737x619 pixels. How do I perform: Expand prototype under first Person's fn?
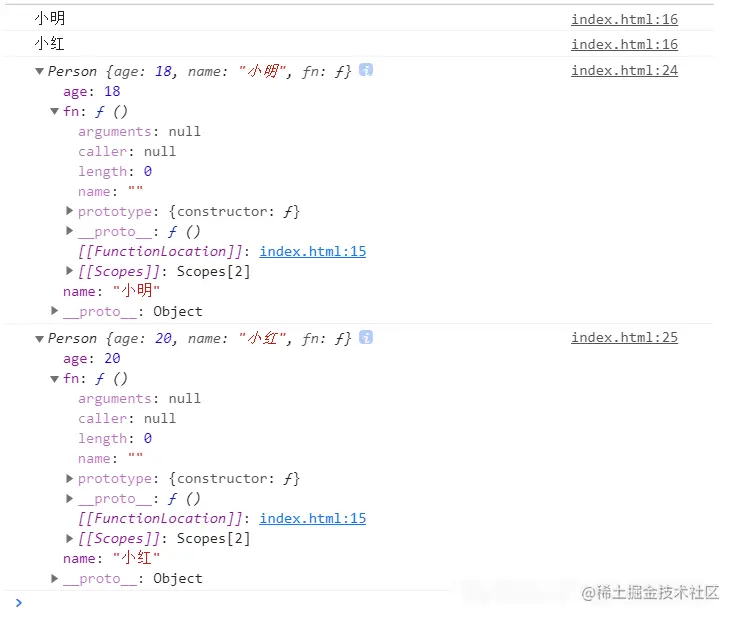[x=70, y=211]
